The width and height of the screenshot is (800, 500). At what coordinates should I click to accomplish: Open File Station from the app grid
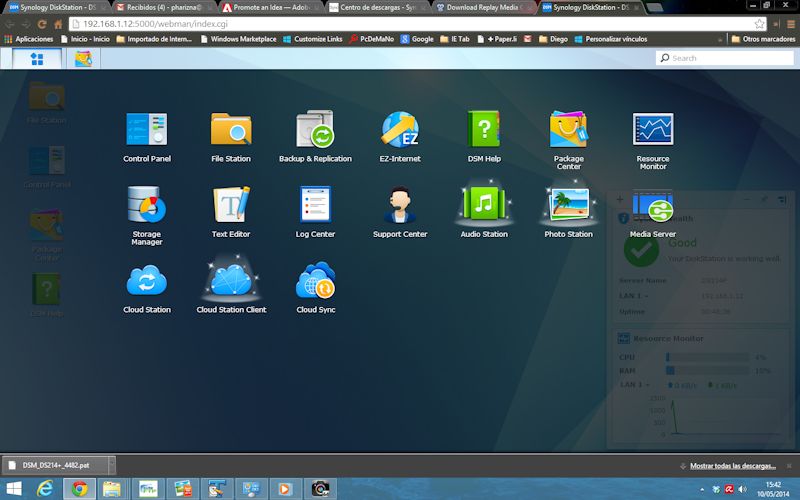point(231,130)
